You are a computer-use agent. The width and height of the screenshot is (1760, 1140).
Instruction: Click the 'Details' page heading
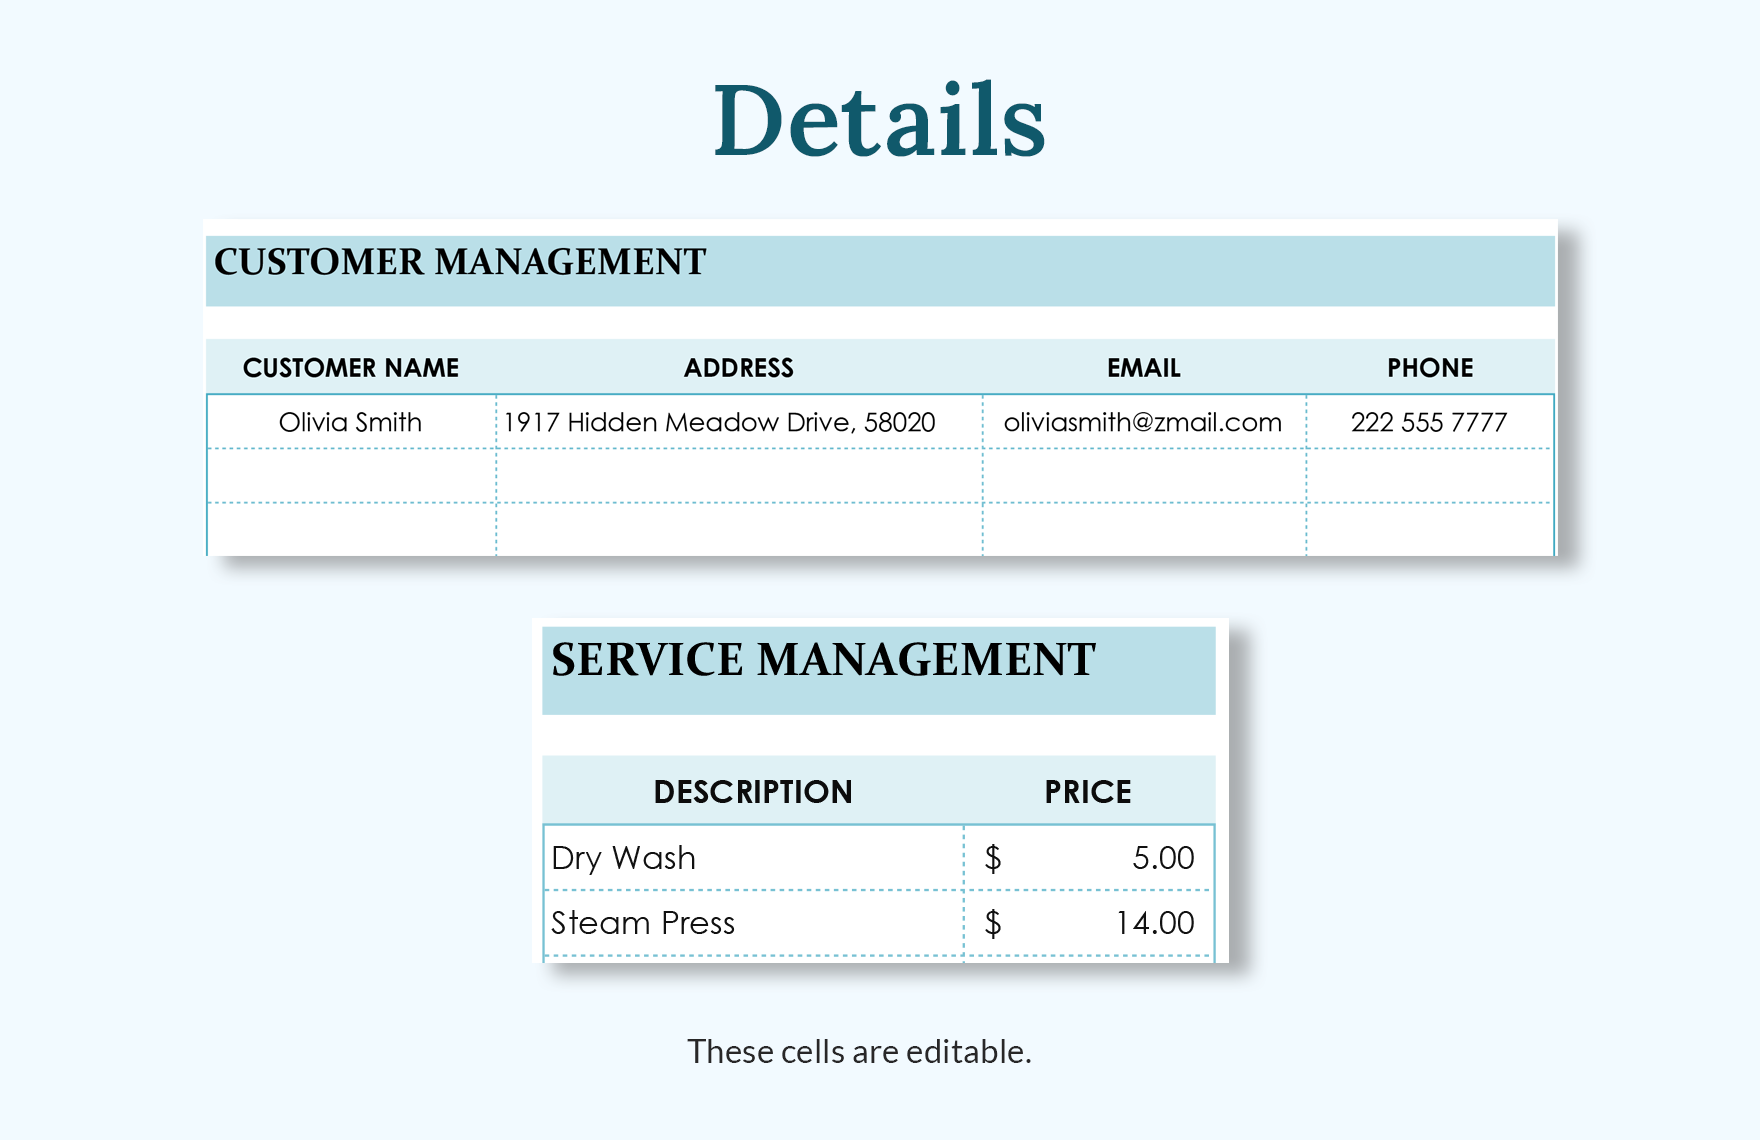click(x=879, y=120)
